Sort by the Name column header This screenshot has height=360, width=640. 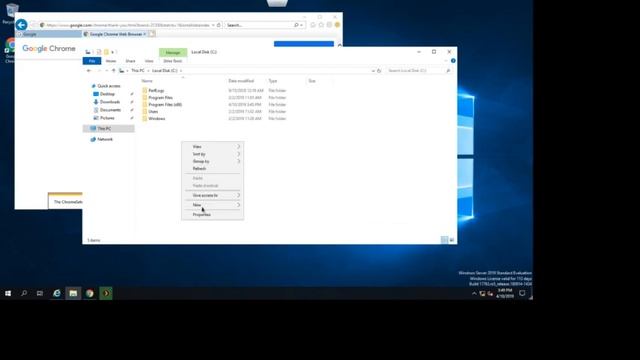[x=147, y=81]
